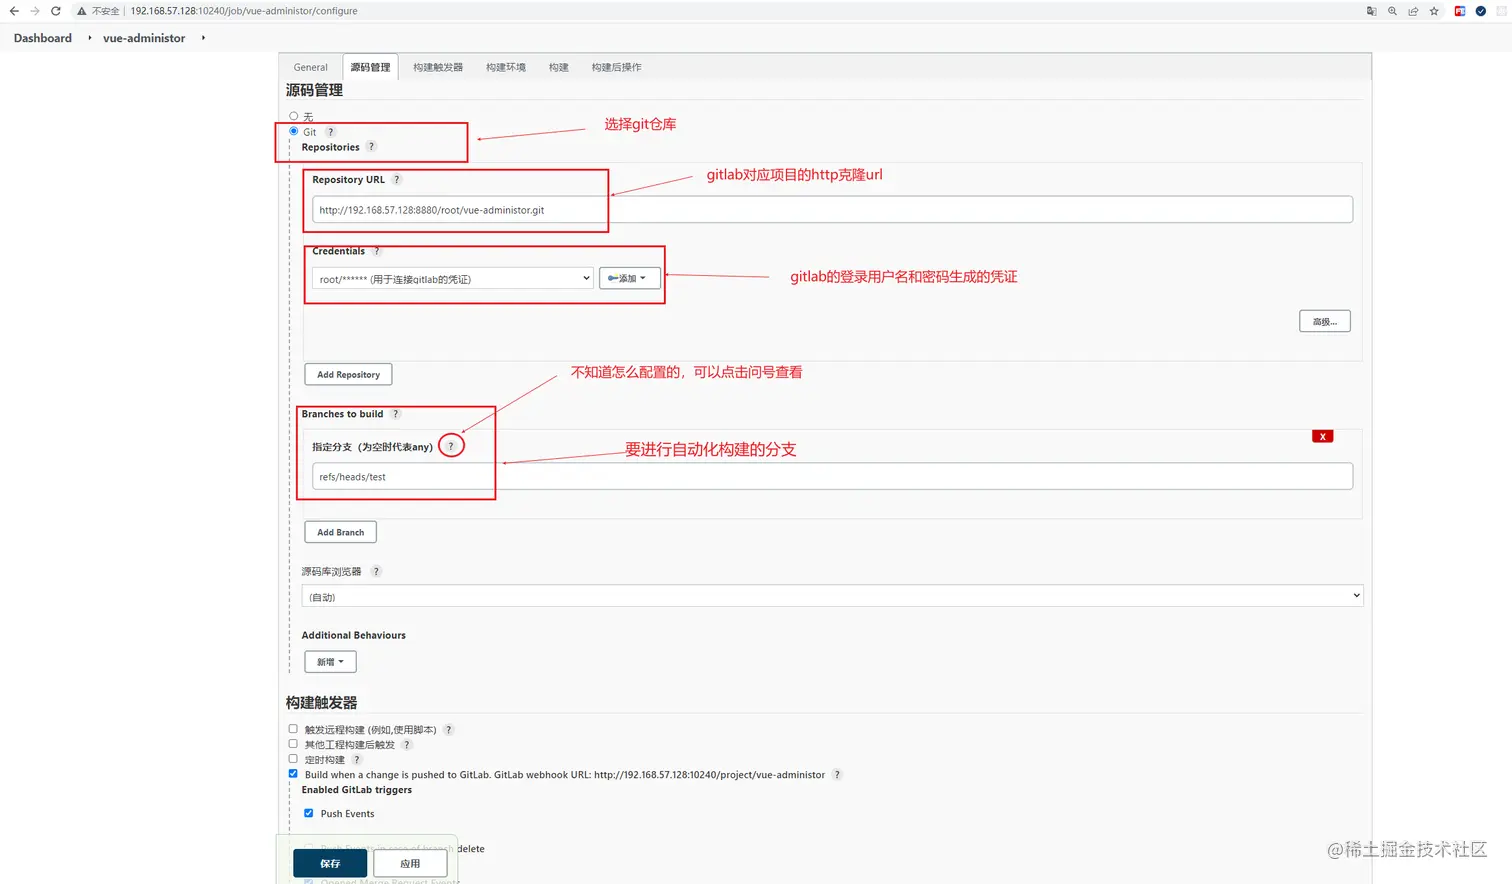The image size is (1512, 884).
Task: Open the blue checkmark extension icon
Action: [1481, 11]
